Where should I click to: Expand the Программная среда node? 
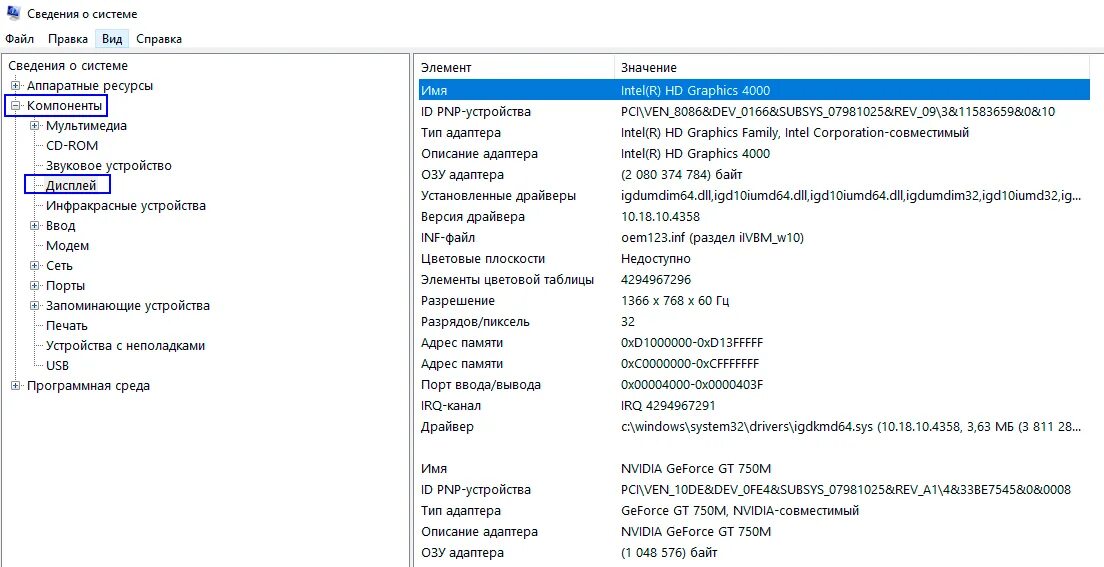coord(15,386)
